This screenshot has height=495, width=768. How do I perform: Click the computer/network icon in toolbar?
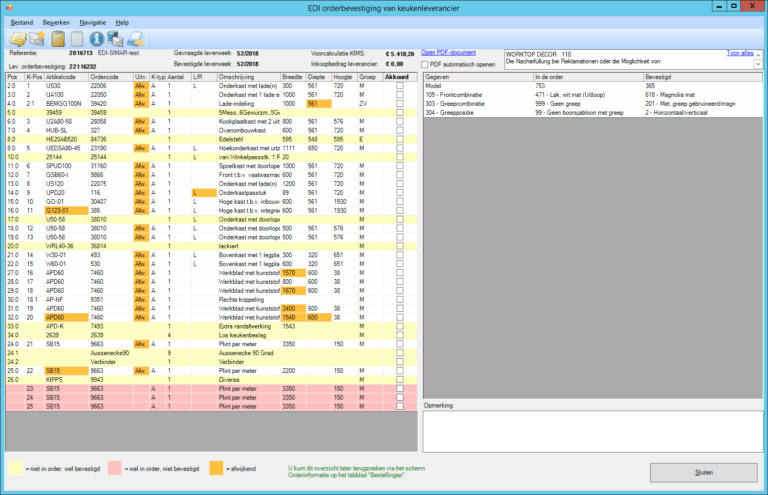tap(116, 38)
